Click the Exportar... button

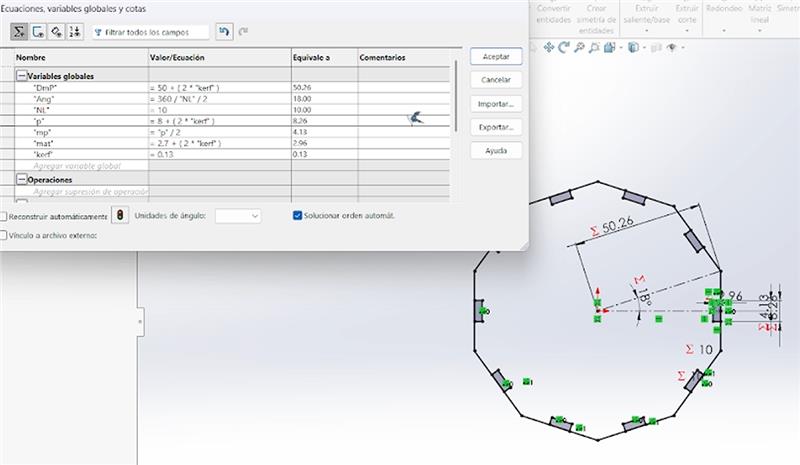click(x=496, y=127)
